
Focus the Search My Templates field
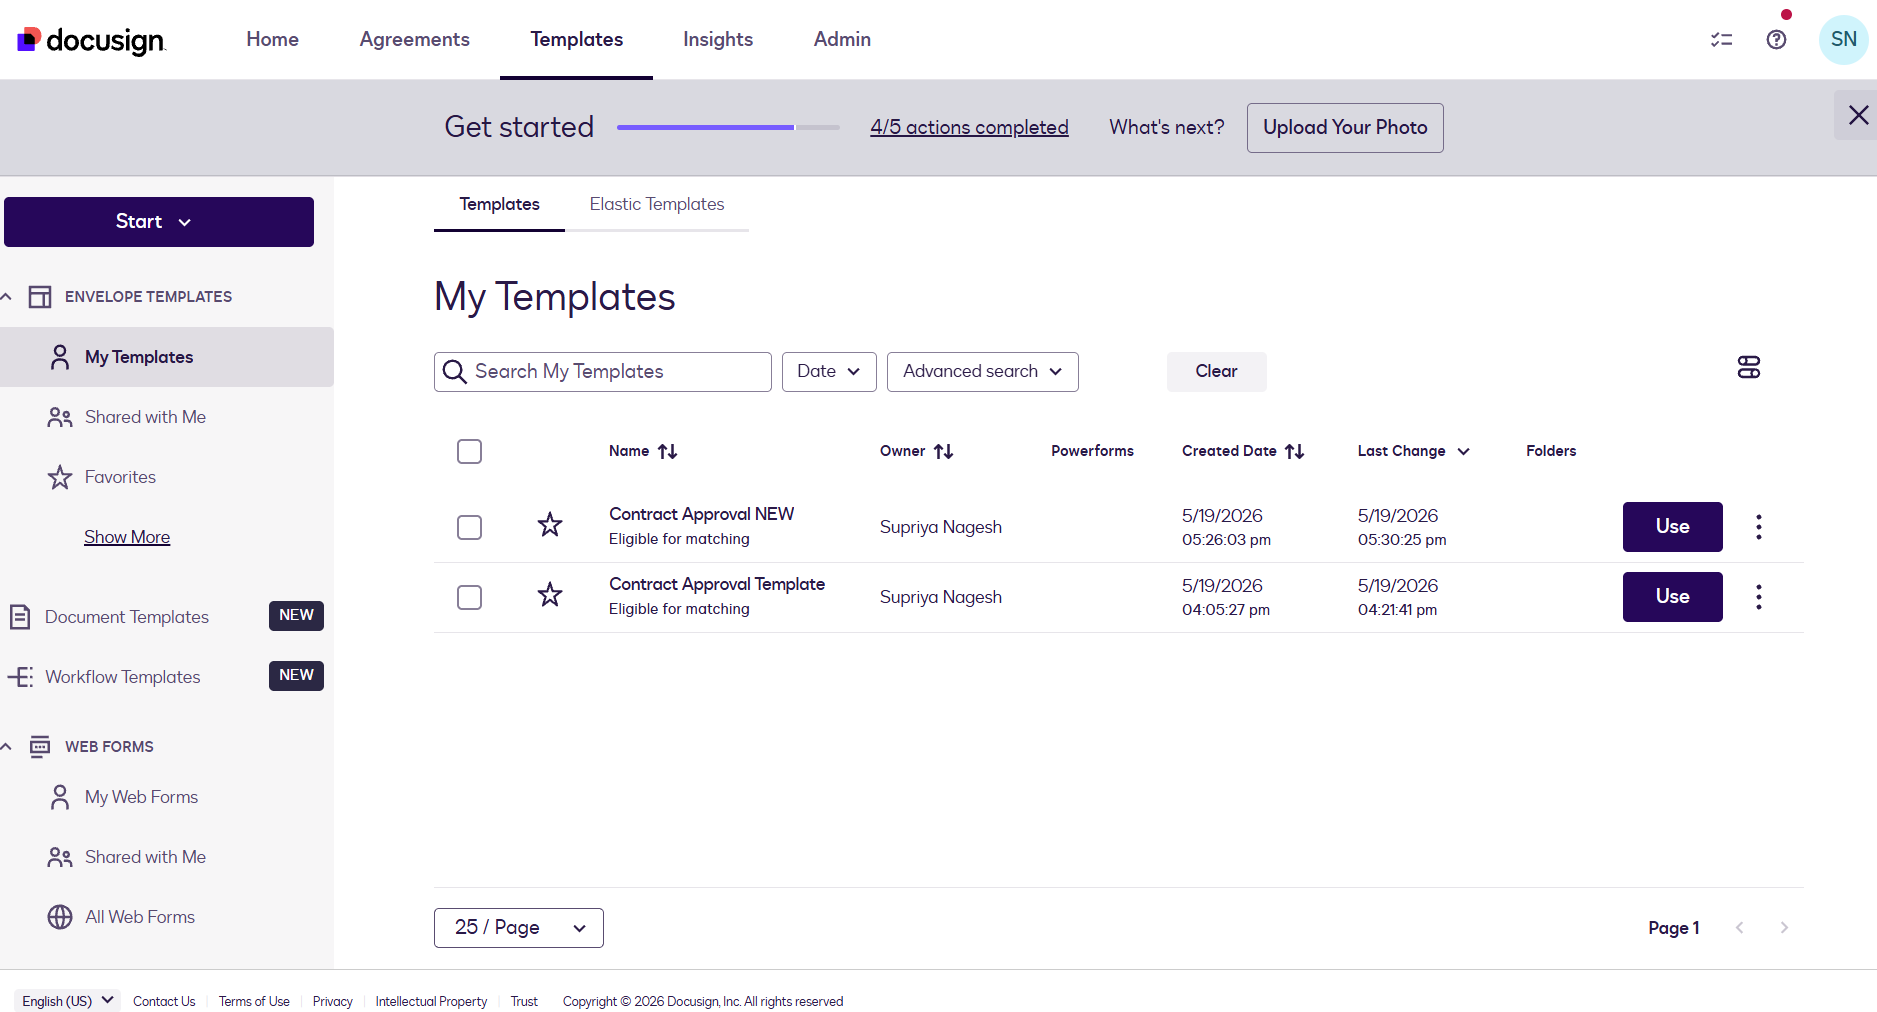tap(603, 372)
